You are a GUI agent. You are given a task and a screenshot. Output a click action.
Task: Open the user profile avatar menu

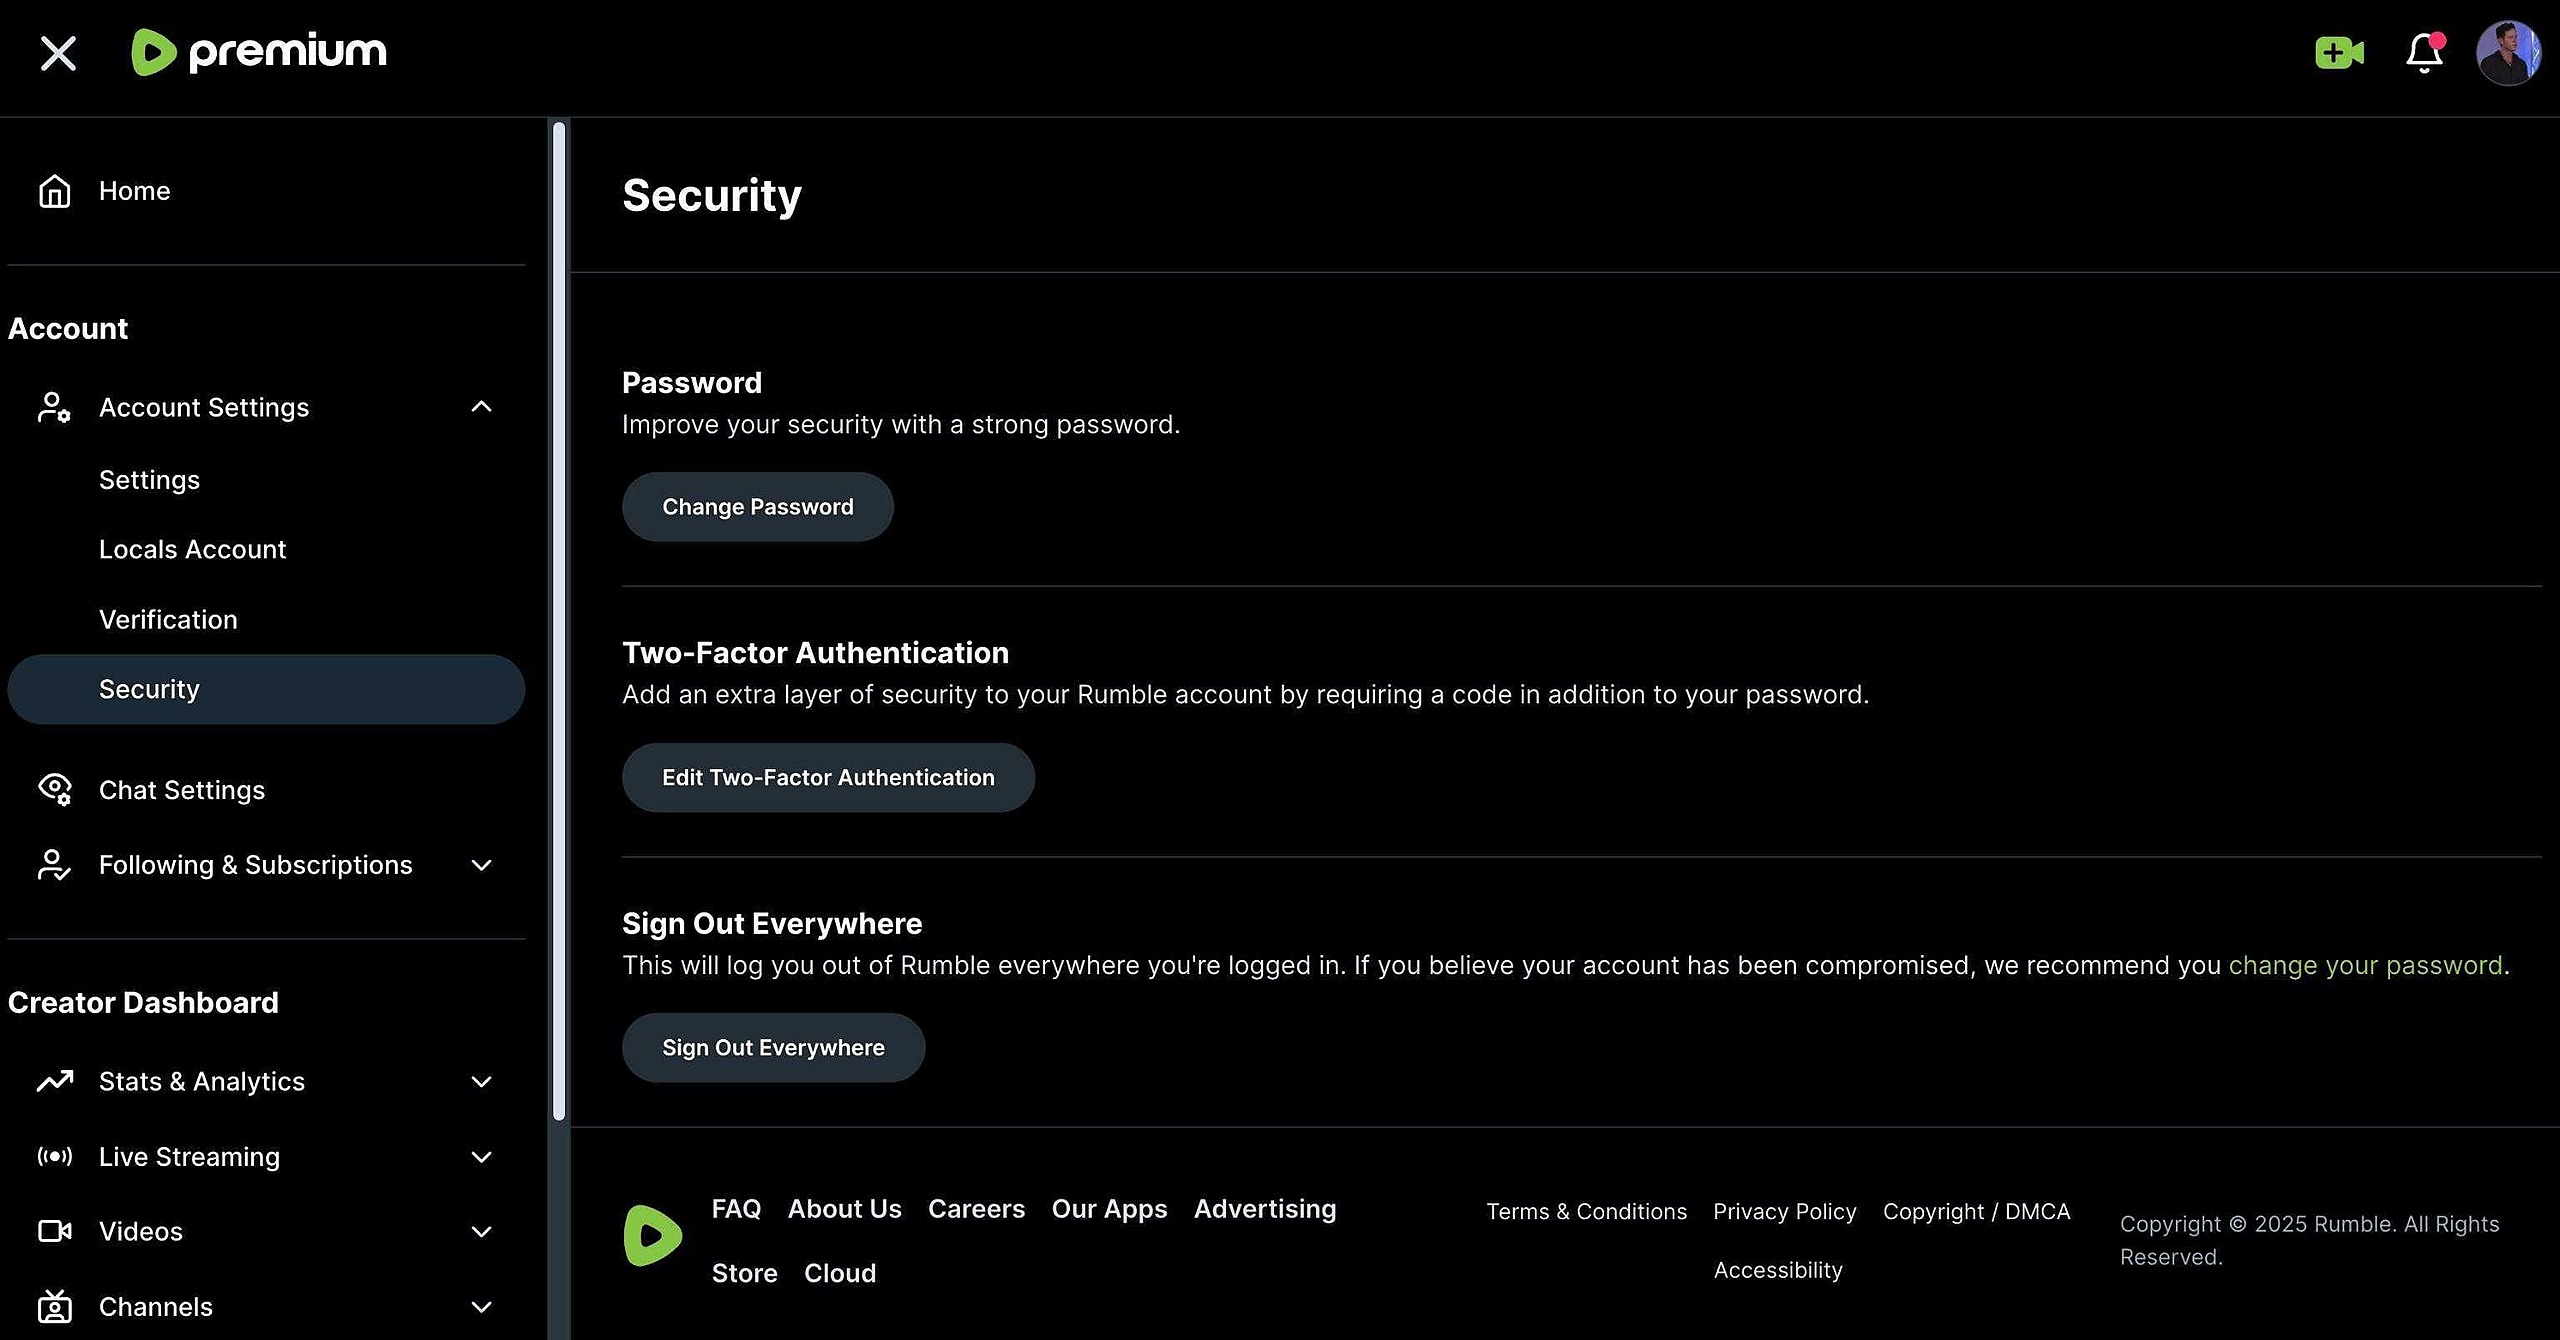pyautogui.click(x=2507, y=53)
